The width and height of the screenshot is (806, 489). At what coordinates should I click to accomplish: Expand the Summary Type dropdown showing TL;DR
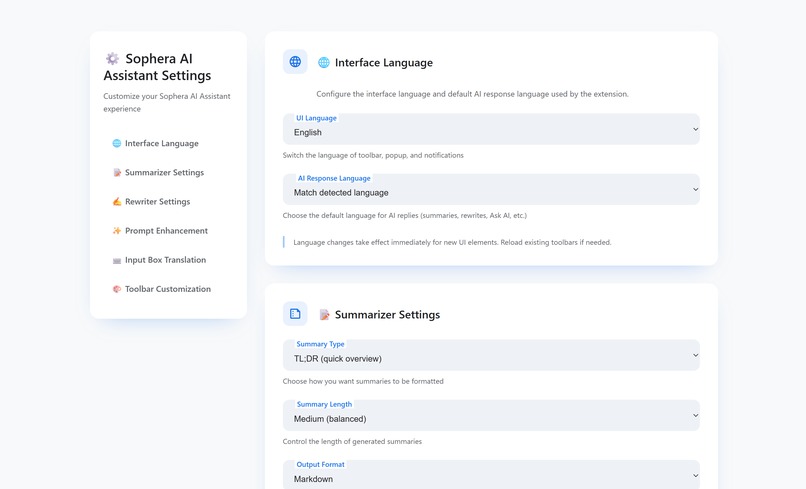(x=491, y=355)
